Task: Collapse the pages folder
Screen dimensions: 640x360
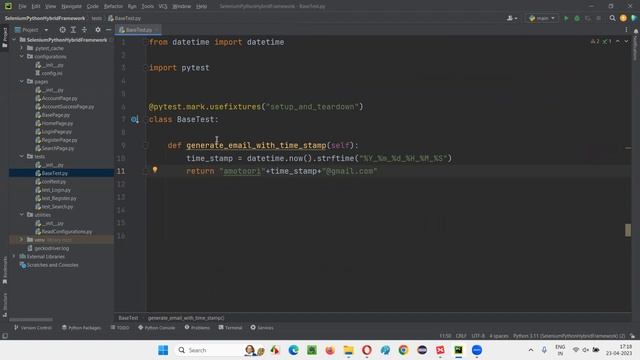Action: tap(22, 81)
